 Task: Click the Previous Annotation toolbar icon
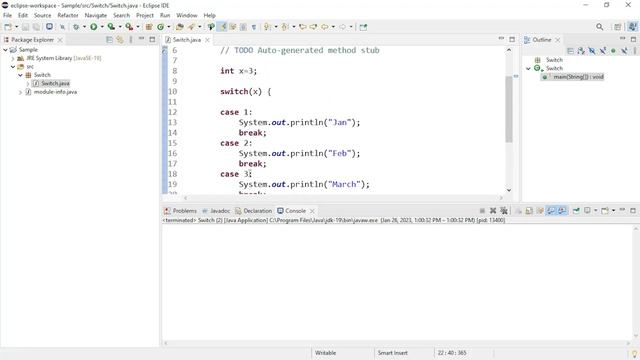pos(285,27)
